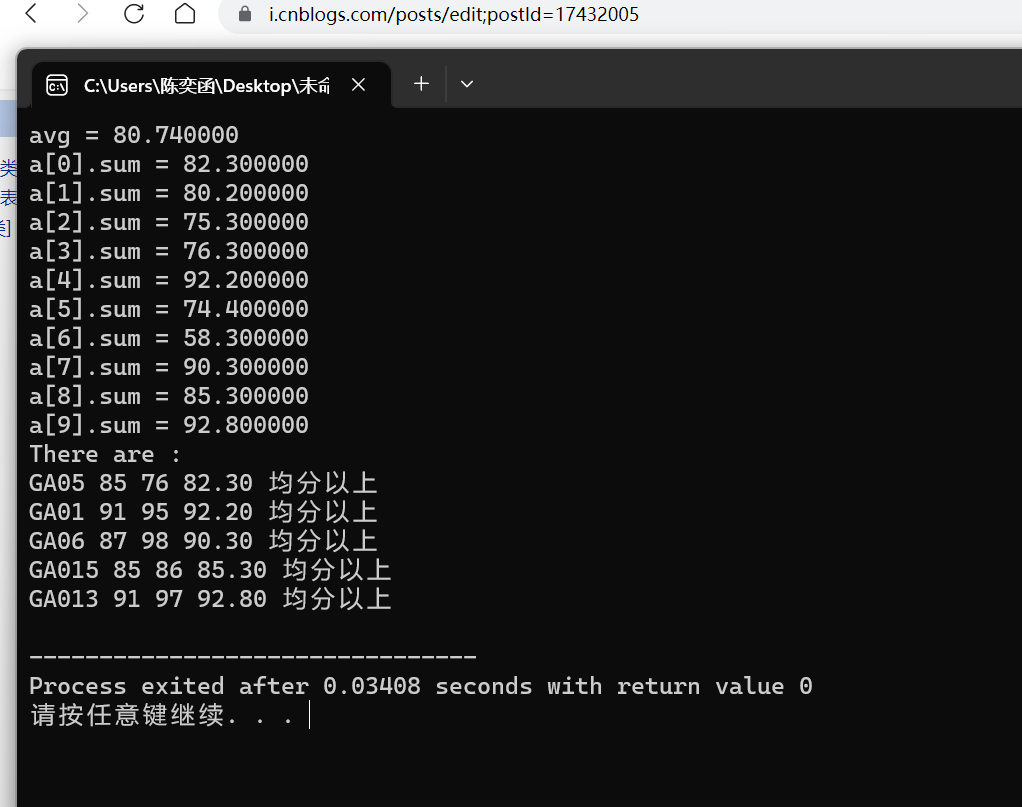1022x807 pixels.
Task: Go back in the browser
Action: [31, 13]
